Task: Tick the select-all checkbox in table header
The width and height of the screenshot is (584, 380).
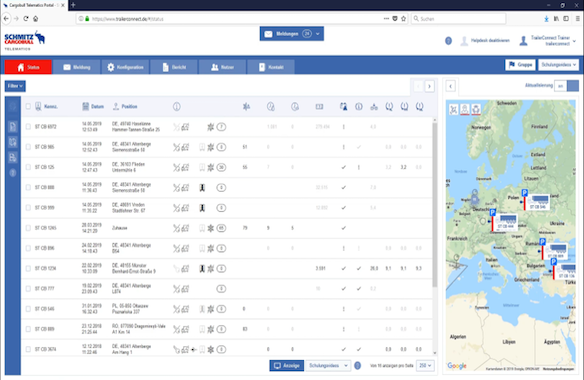Action: pyautogui.click(x=28, y=107)
